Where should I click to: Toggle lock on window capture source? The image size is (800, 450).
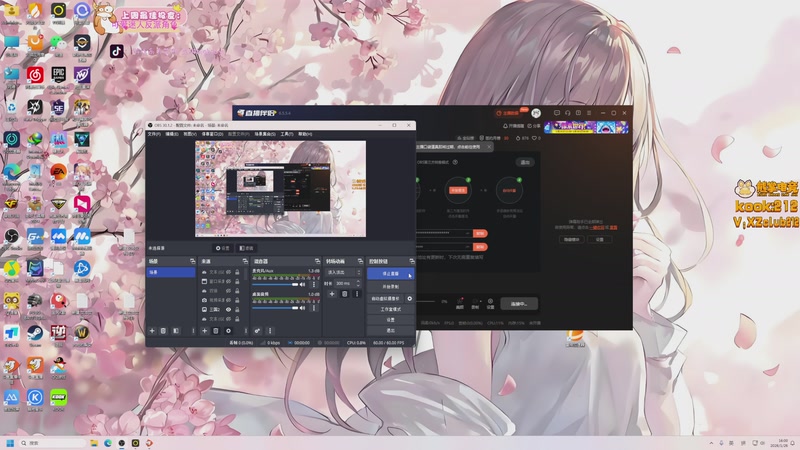tap(237, 281)
